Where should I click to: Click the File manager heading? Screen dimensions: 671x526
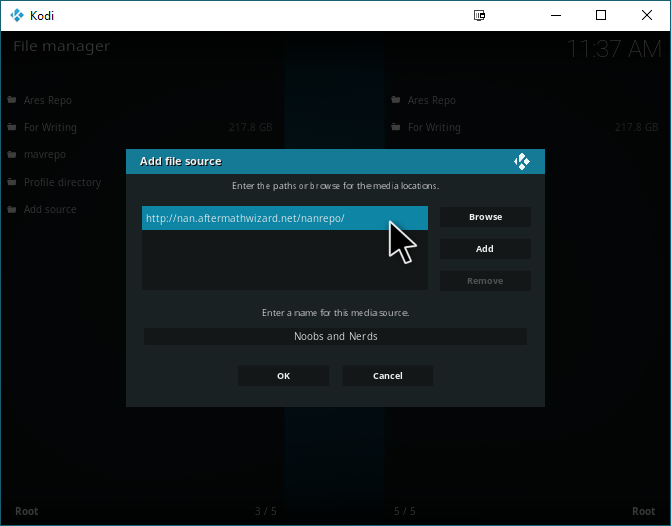point(62,46)
